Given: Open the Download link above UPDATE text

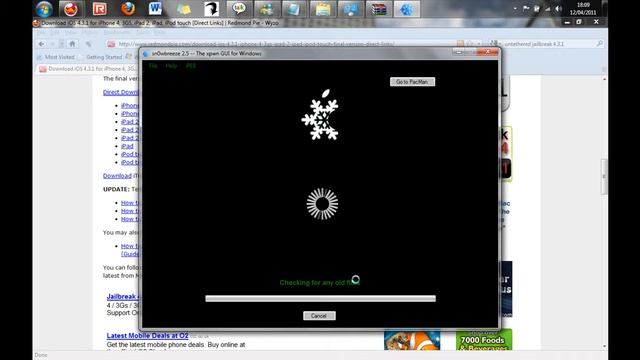Looking at the screenshot, I should (x=117, y=176).
